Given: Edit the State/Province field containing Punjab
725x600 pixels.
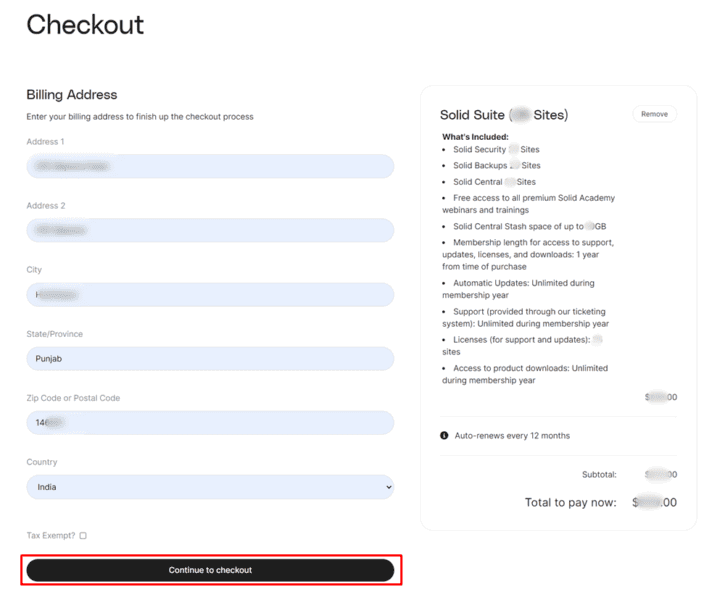Looking at the screenshot, I should 210,359.
